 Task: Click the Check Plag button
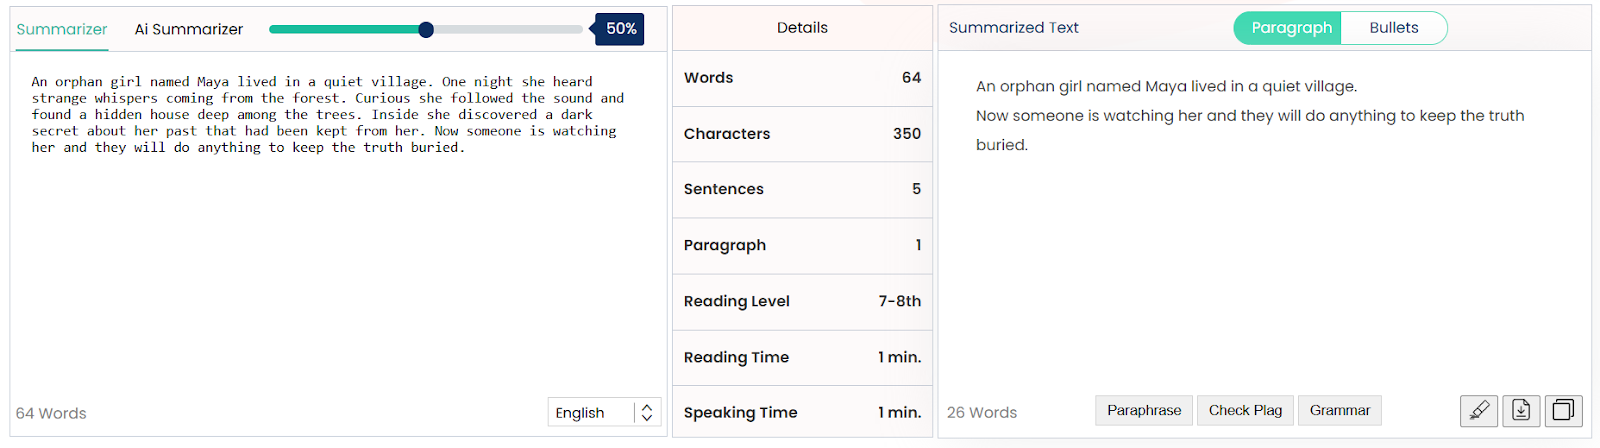(x=1245, y=410)
